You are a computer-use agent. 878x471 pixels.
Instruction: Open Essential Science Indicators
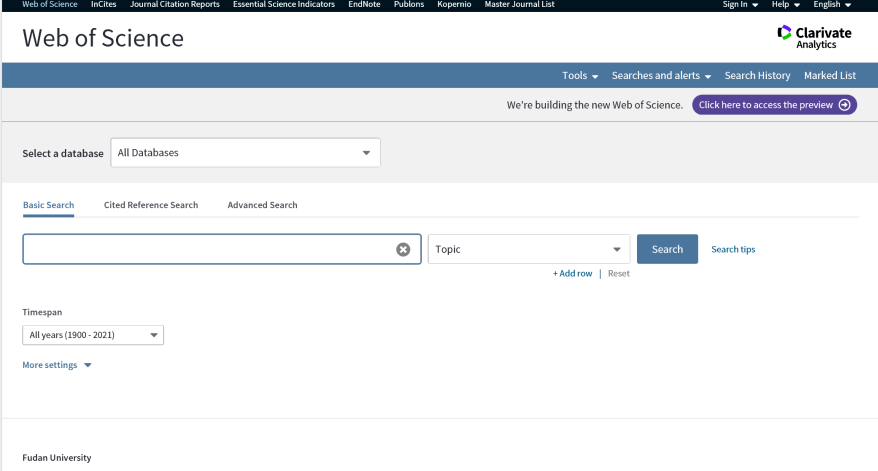284,4
